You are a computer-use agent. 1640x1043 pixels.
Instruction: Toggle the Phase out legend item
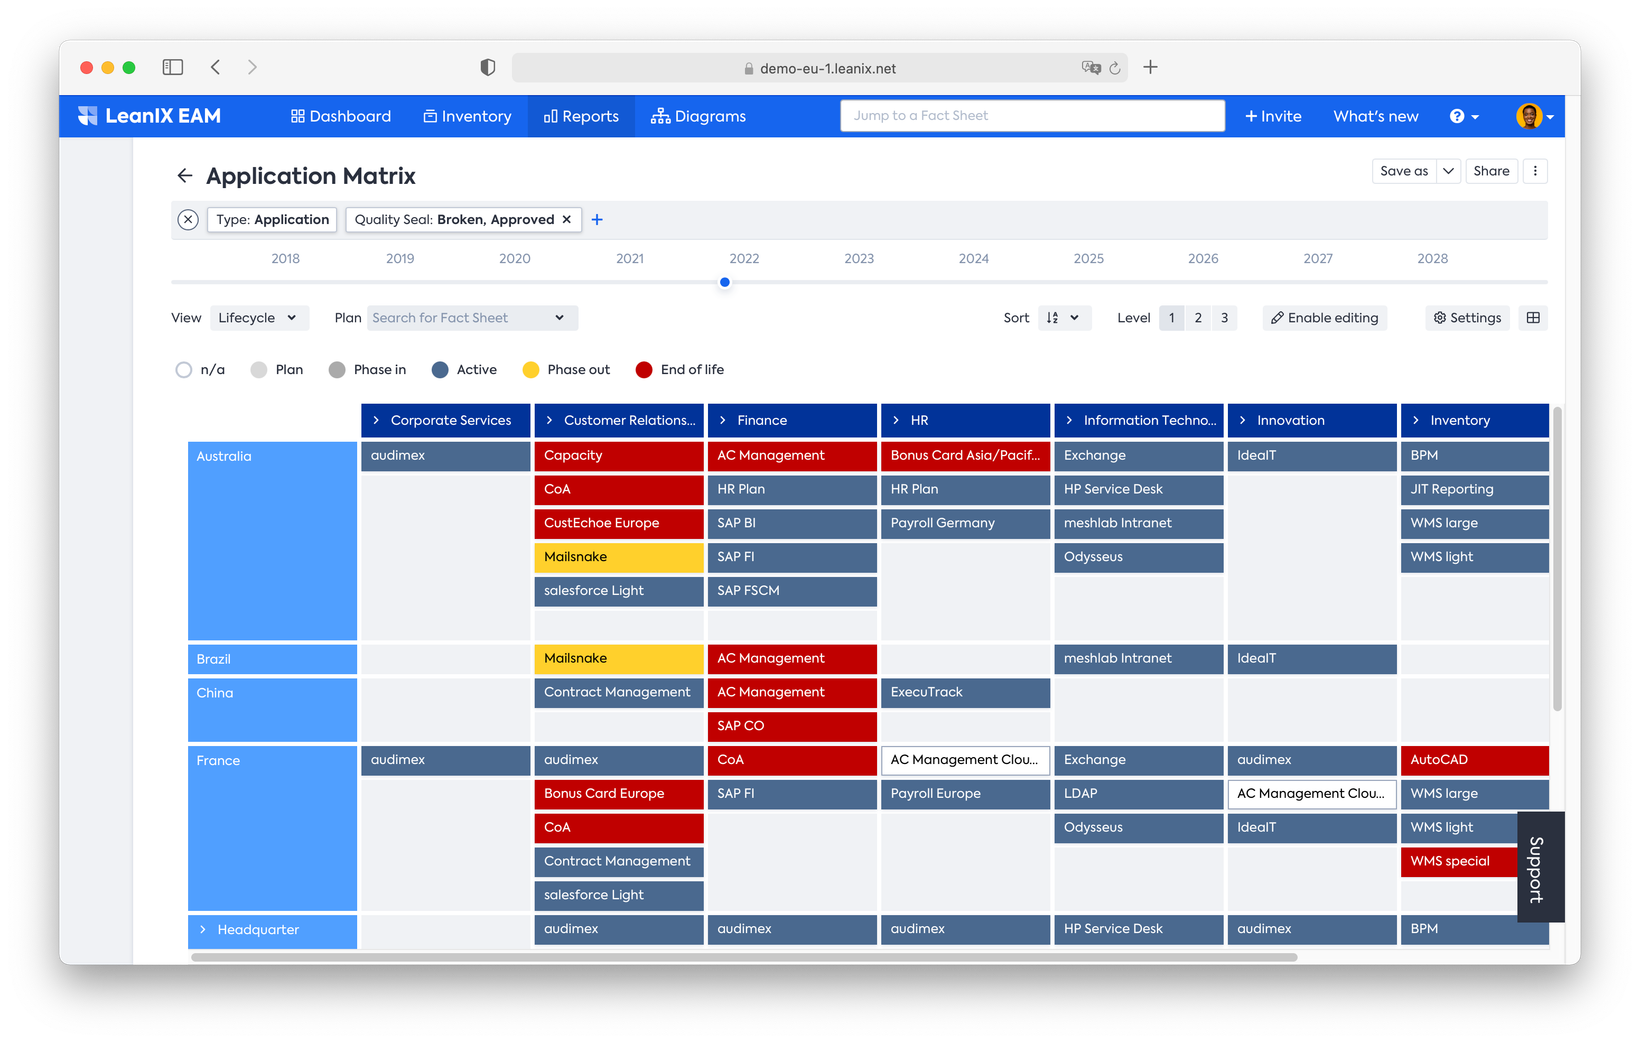coord(566,370)
